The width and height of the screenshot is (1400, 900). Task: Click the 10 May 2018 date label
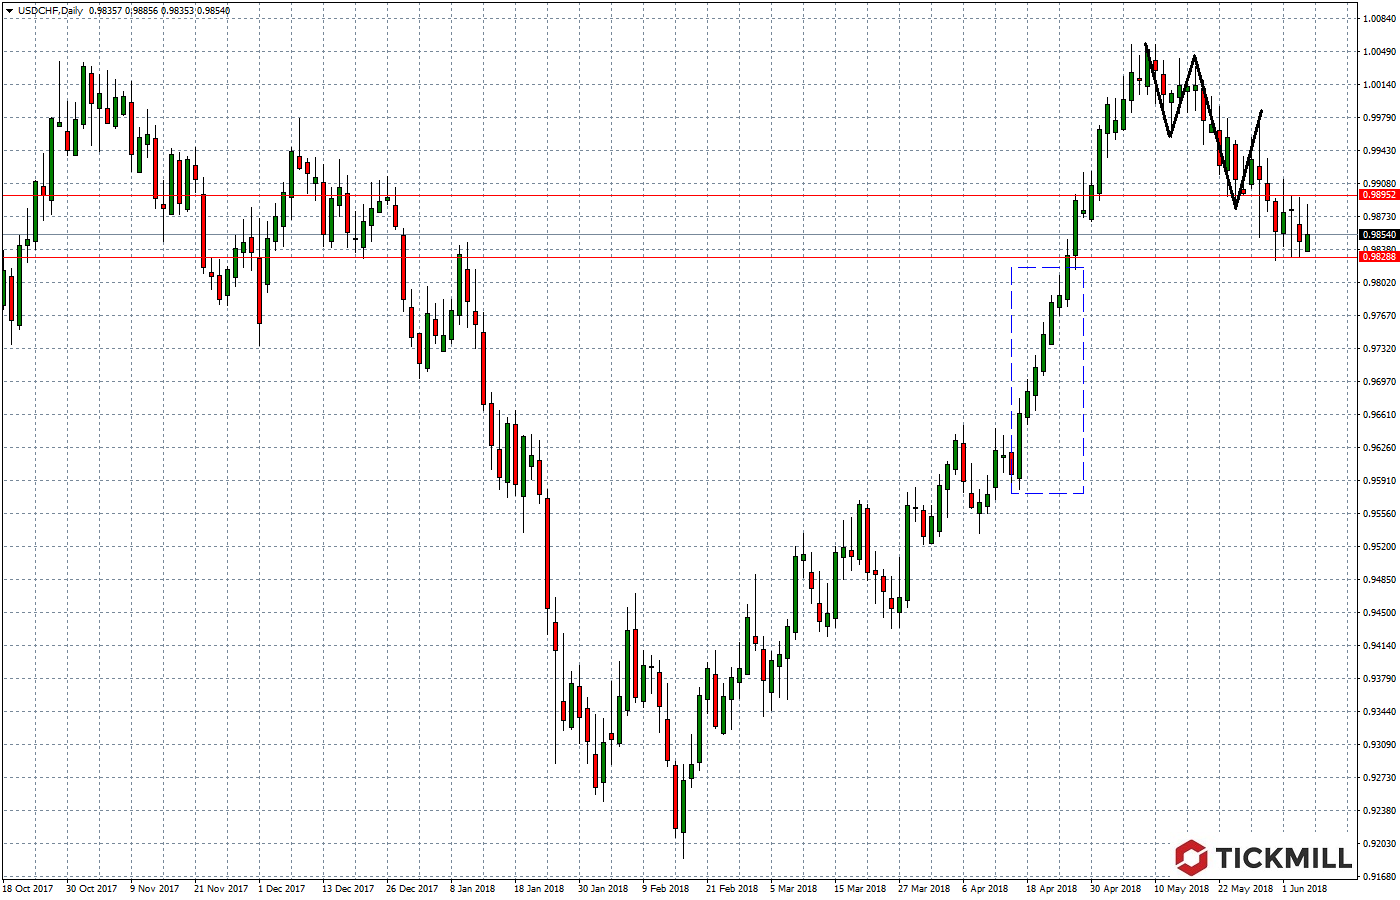coord(1181,888)
